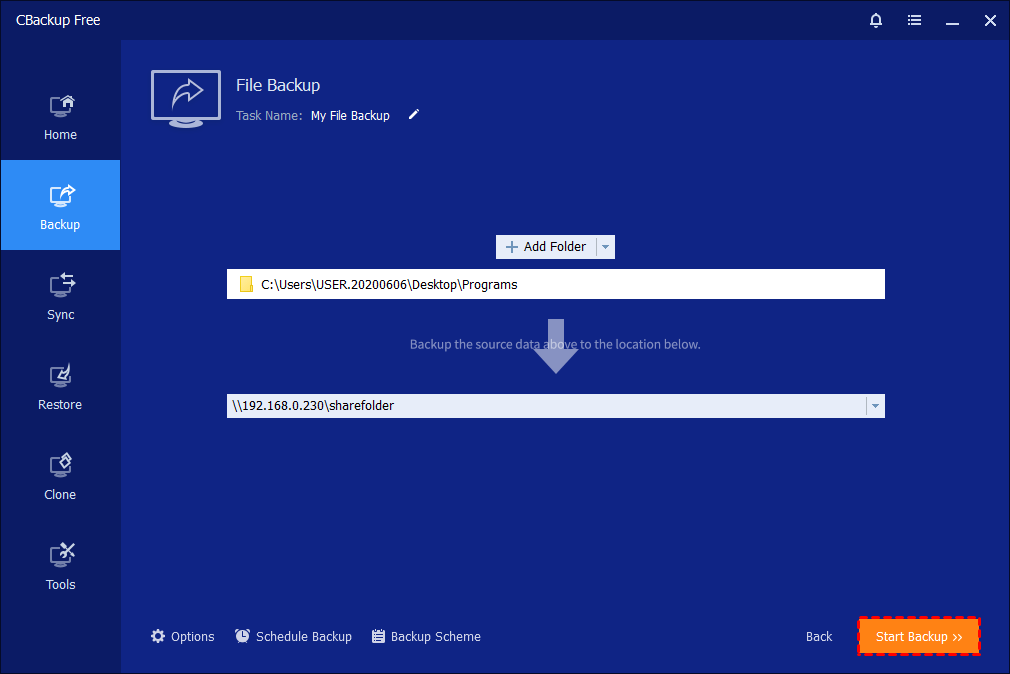Viewport: 1010px width, 674px height.
Task: Expand the destination path dropdown
Action: pyautogui.click(x=875, y=406)
